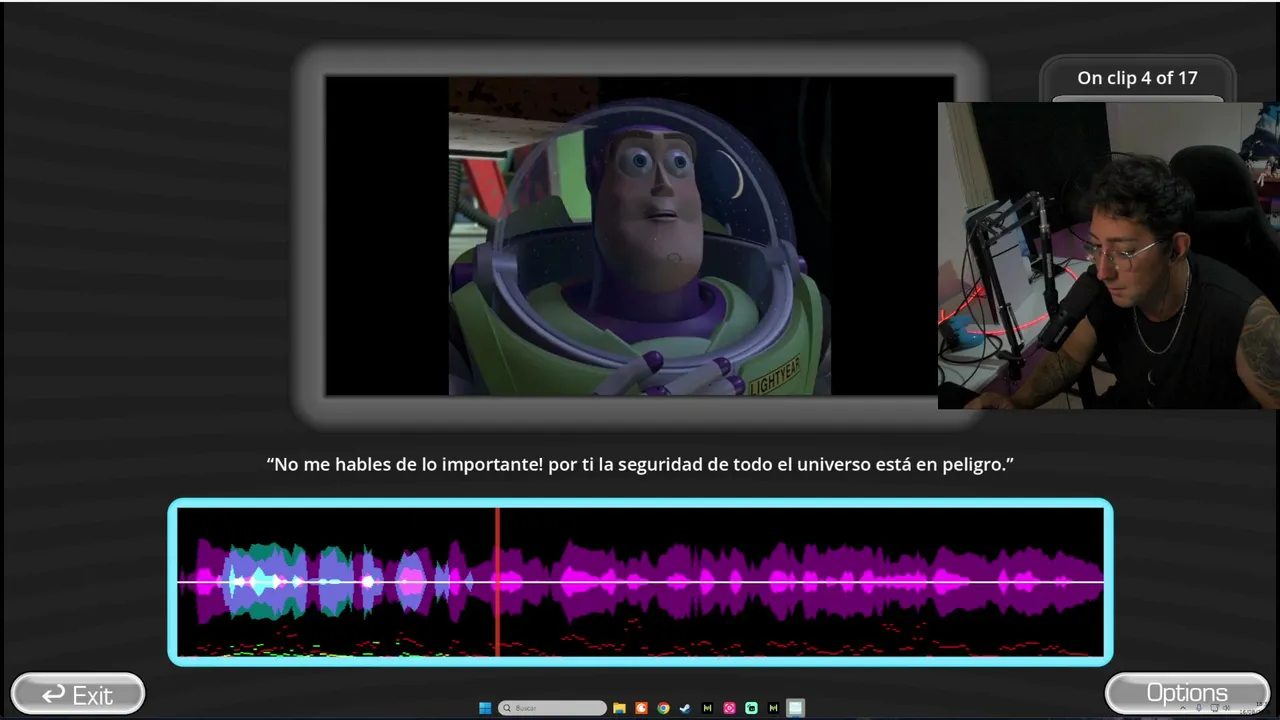Open the pink app icon on the taskbar
Screen dimensions: 1280x720
click(730, 708)
